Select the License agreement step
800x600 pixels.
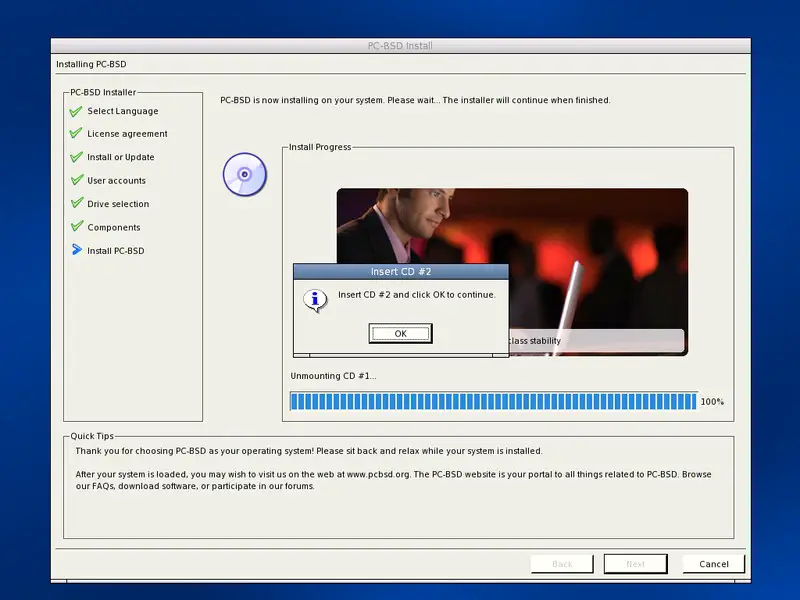[x=127, y=134]
